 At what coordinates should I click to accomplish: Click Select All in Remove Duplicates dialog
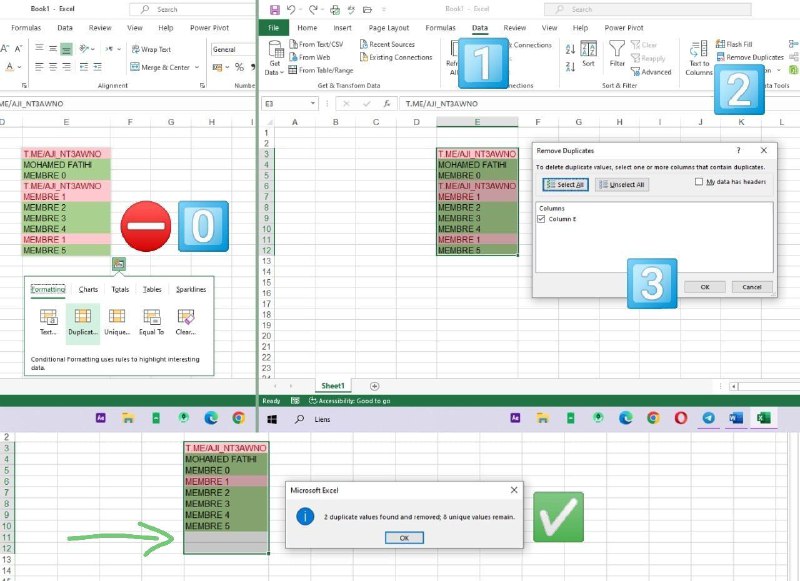(565, 185)
